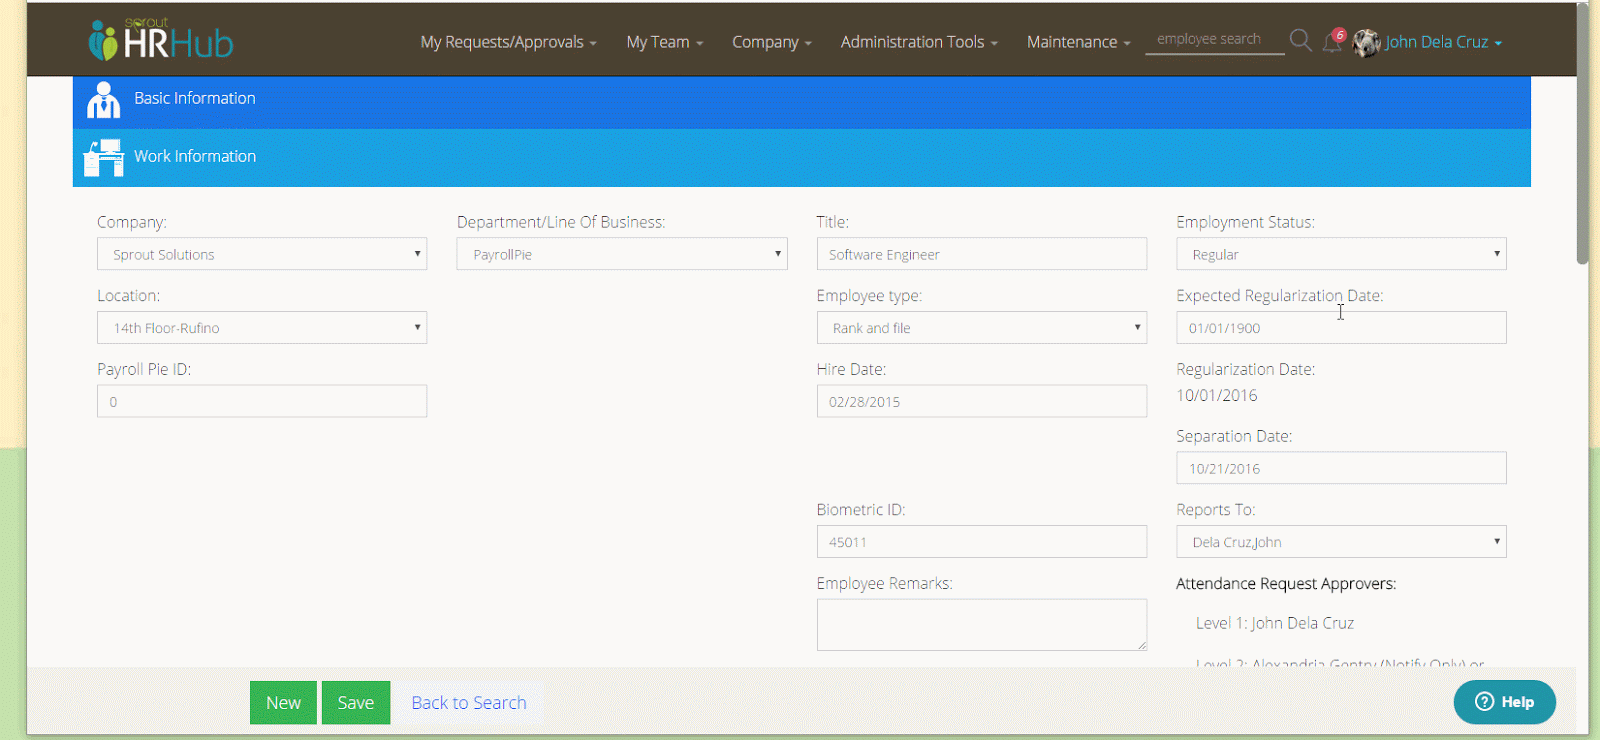1600x740 pixels.
Task: Collapse the Work Information section
Action: (802, 158)
